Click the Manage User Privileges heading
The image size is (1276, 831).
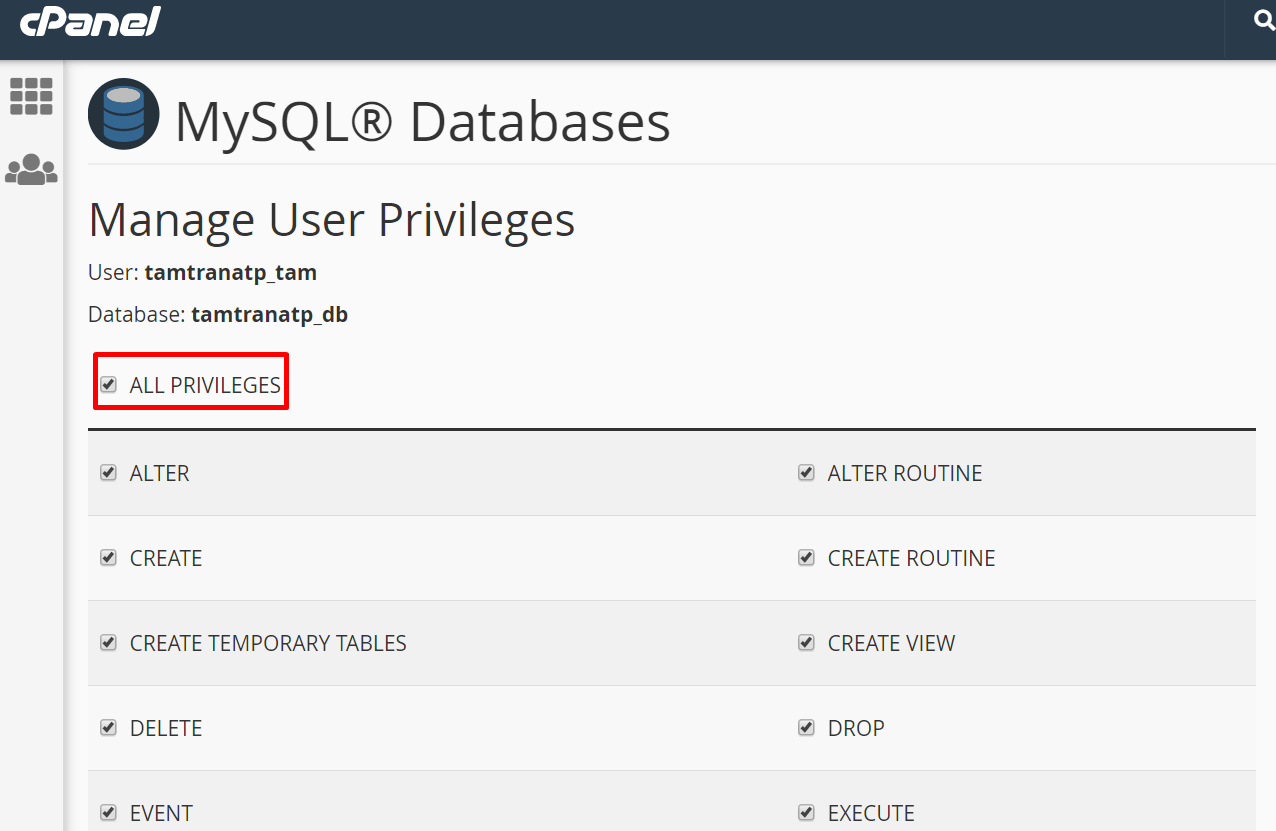coord(332,219)
